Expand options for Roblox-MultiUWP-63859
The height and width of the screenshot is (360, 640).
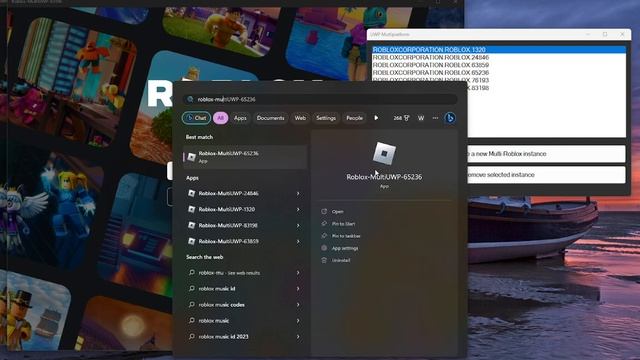[298, 241]
